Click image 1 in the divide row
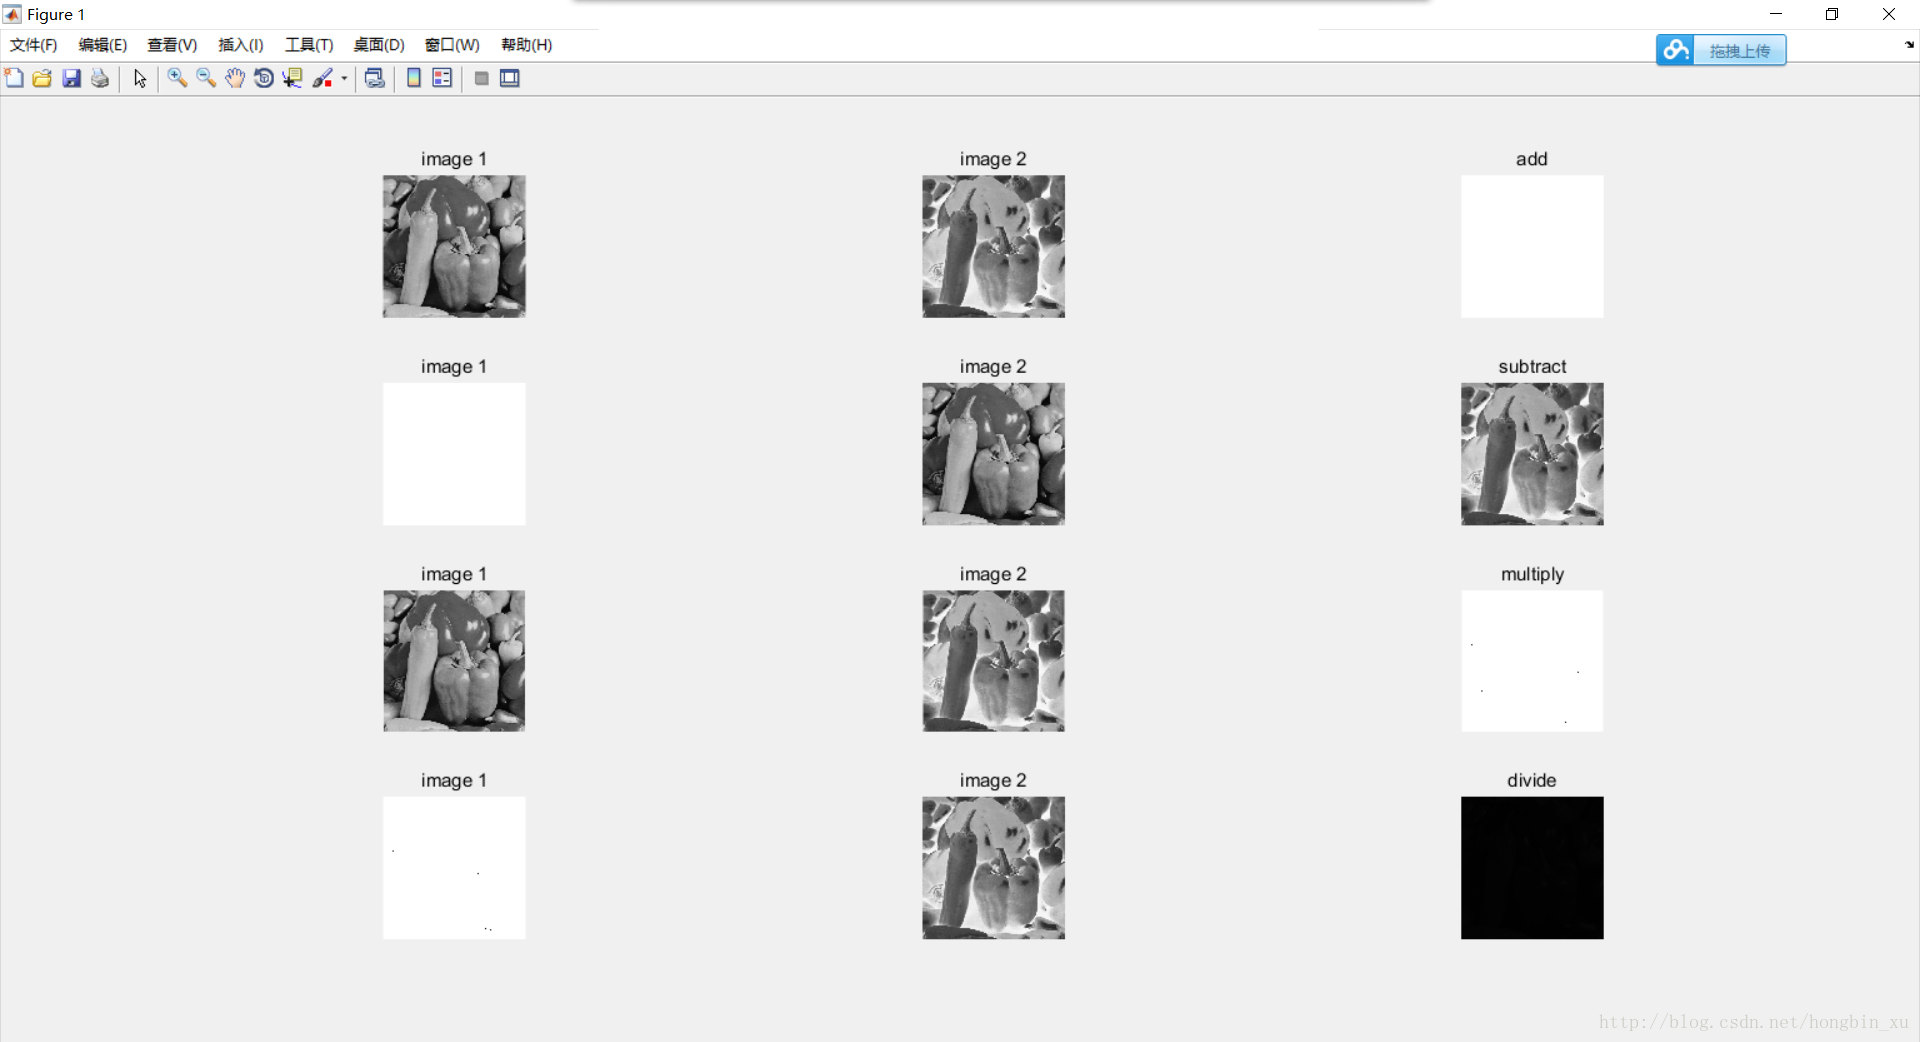 pyautogui.click(x=454, y=868)
